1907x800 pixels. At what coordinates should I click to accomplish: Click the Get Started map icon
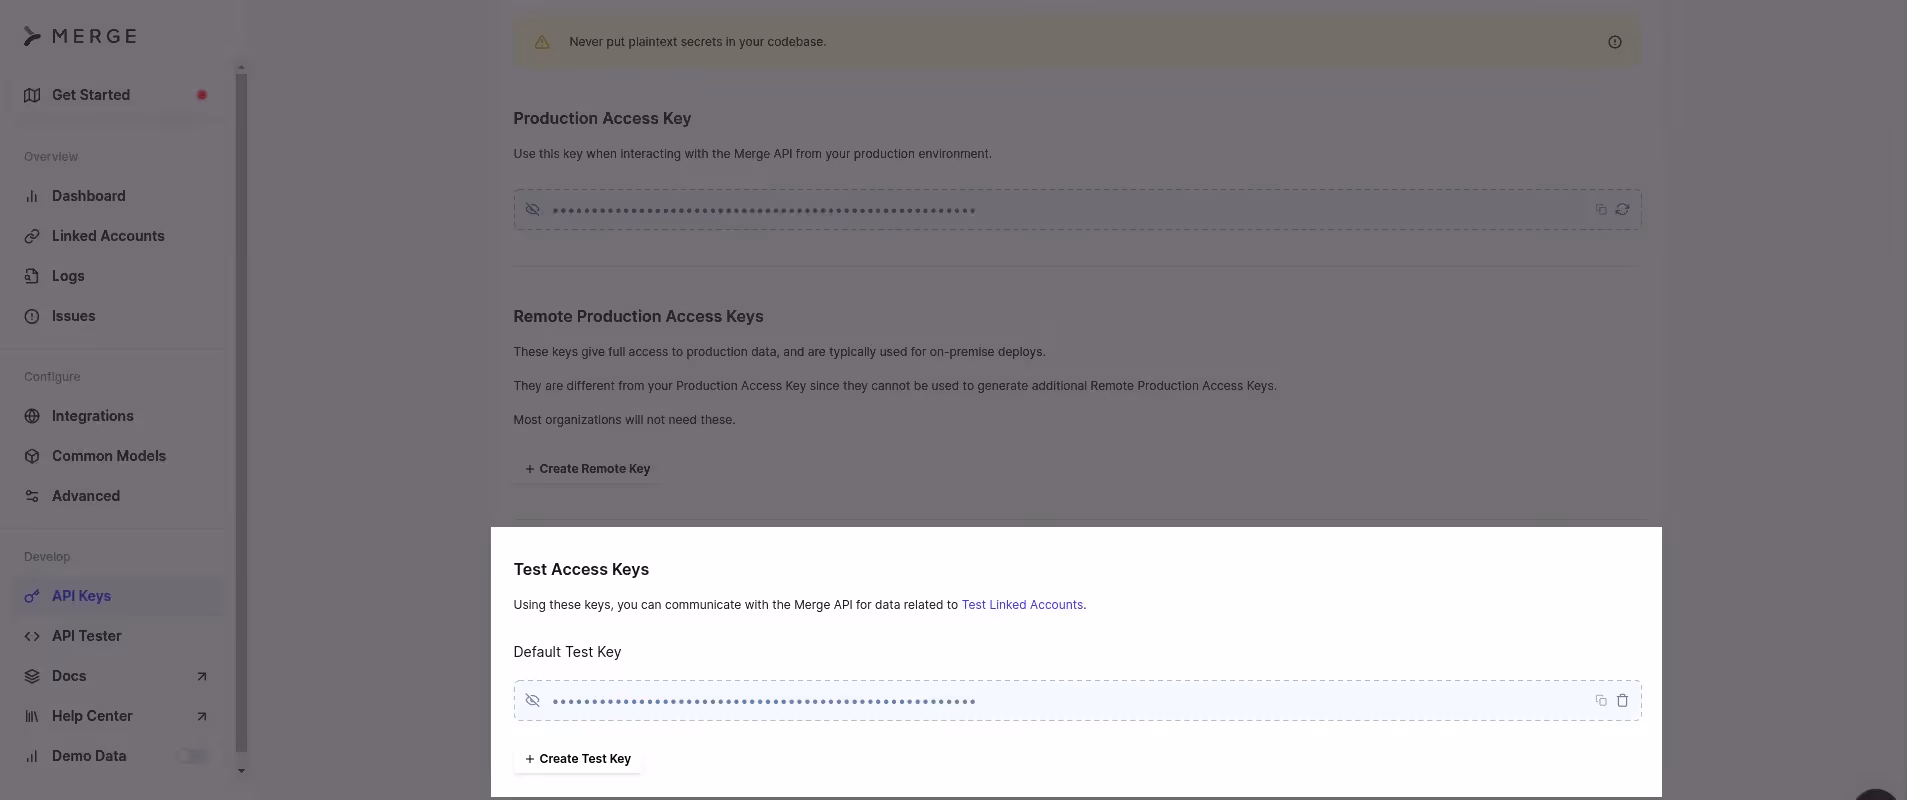(x=32, y=95)
